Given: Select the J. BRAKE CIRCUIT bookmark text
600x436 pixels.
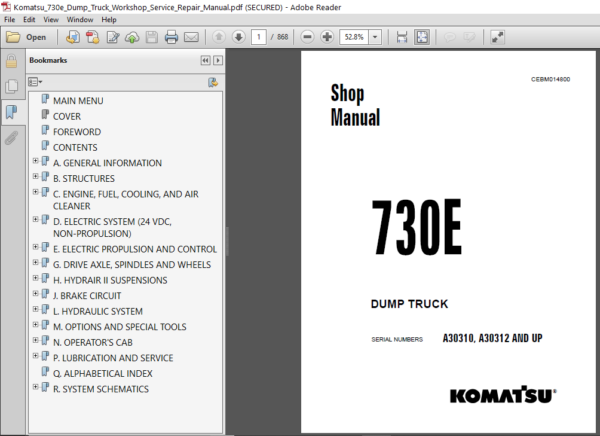Looking at the screenshot, I should click(87, 296).
